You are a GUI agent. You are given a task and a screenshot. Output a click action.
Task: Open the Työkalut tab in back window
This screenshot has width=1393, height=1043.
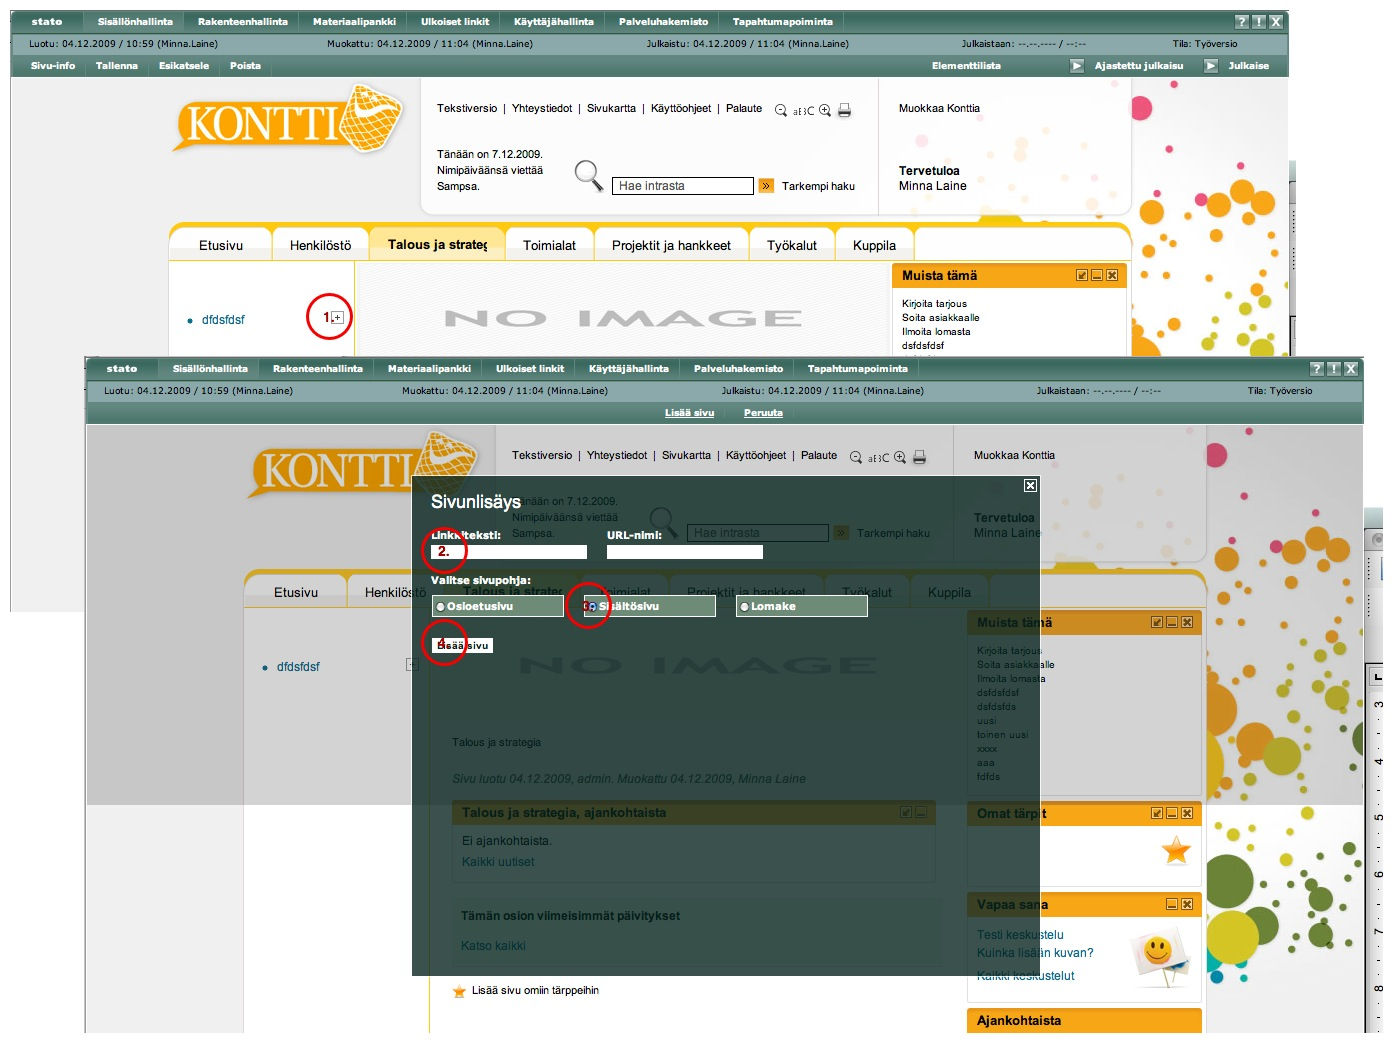pyautogui.click(x=791, y=245)
